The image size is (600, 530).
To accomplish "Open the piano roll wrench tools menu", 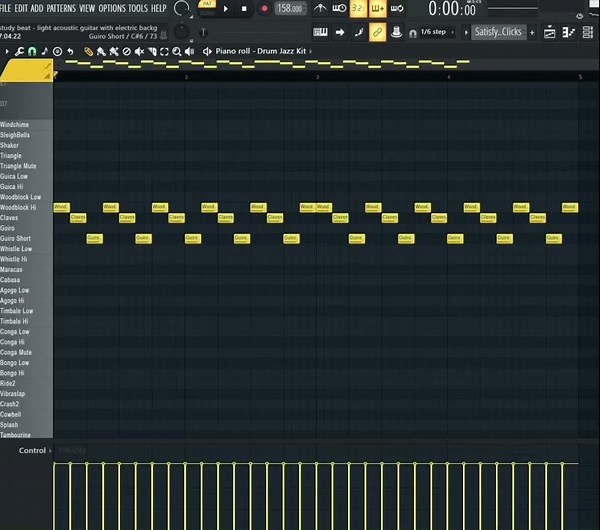I will 19,51.
